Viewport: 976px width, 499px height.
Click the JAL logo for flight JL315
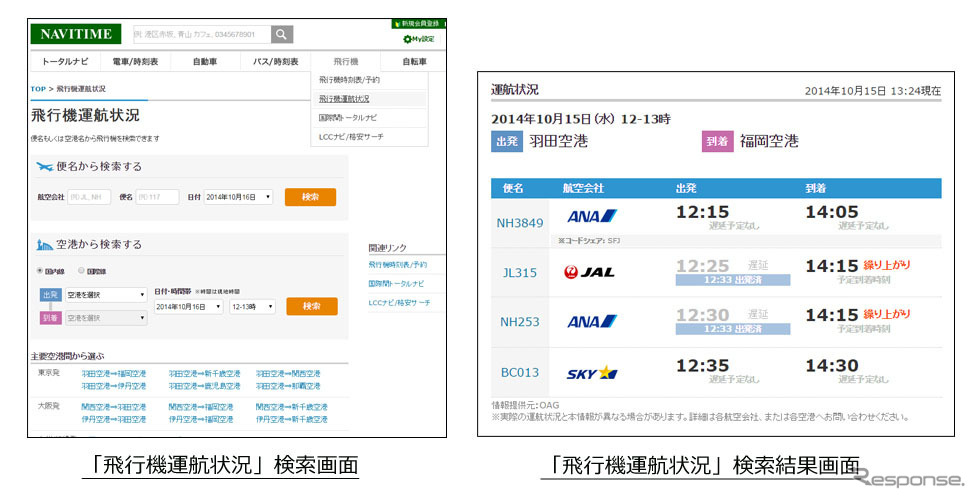pyautogui.click(x=589, y=272)
